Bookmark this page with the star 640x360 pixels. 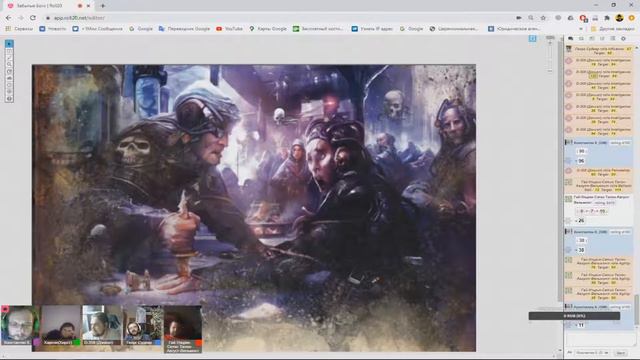tap(543, 18)
